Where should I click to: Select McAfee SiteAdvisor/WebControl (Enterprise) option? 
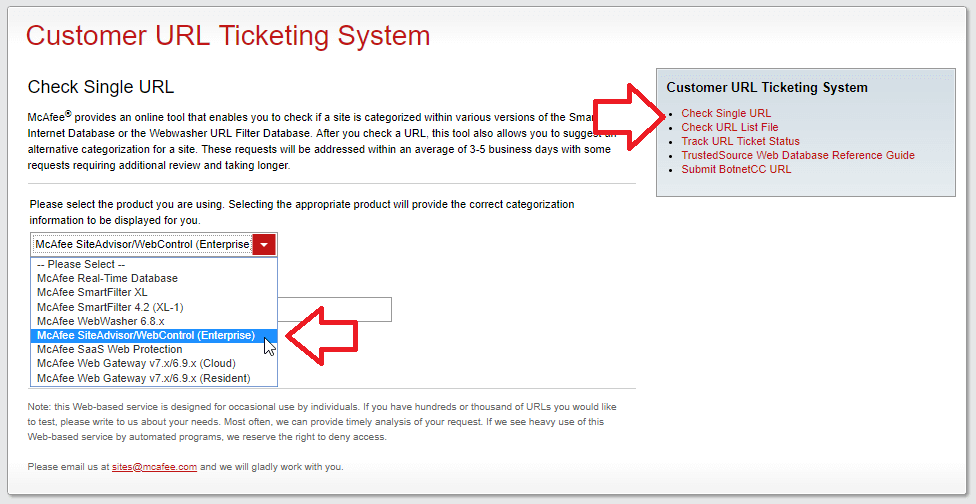(x=154, y=335)
